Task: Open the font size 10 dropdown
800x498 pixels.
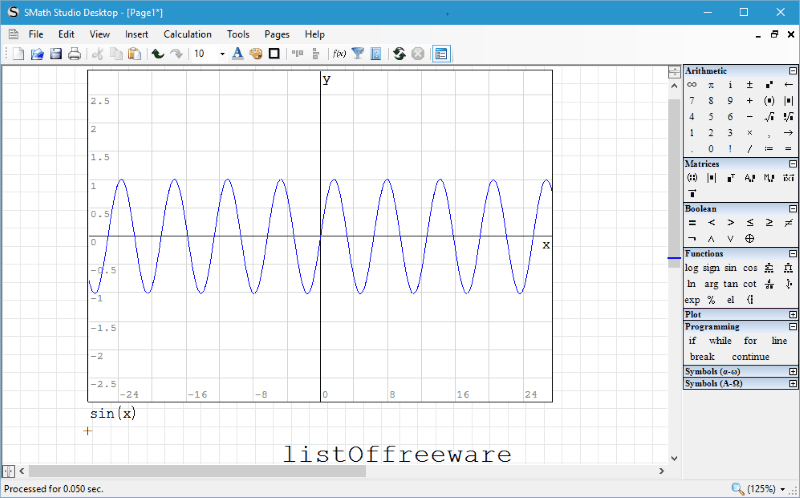Action: pos(222,54)
